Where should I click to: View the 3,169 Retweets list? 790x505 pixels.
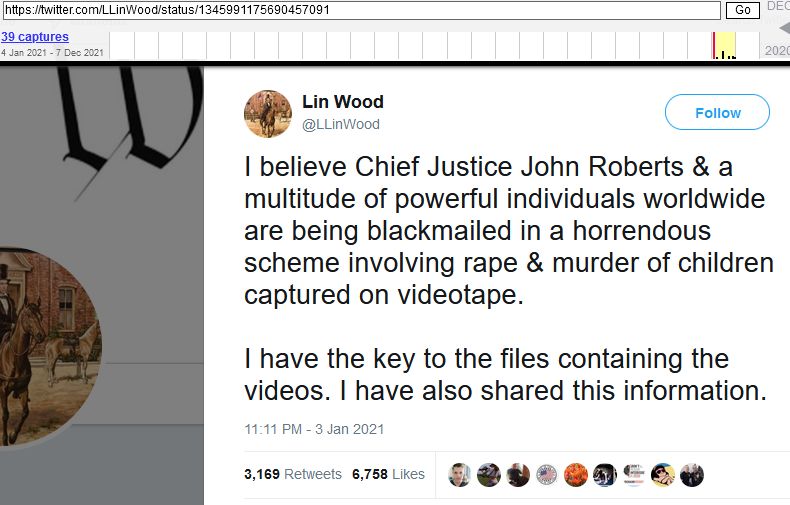coord(293,474)
